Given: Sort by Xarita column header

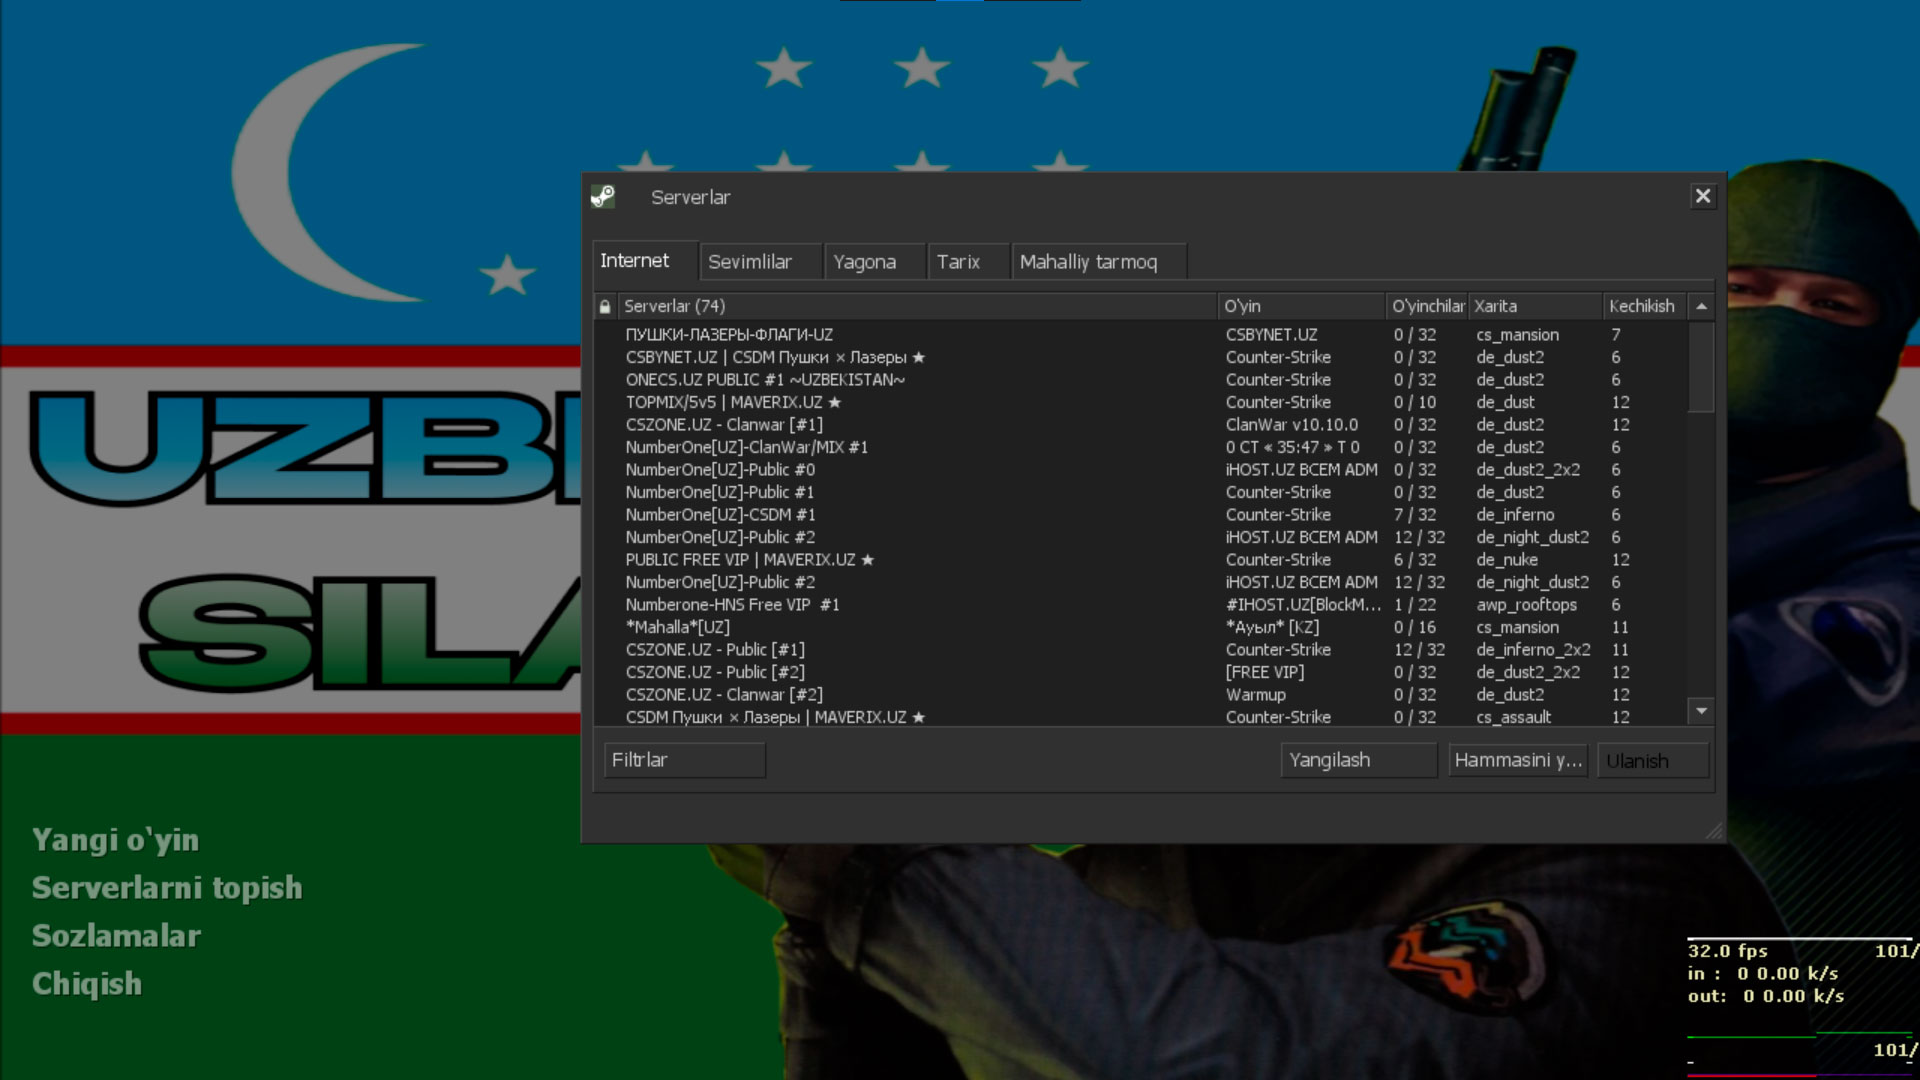Looking at the screenshot, I should pyautogui.click(x=1535, y=306).
